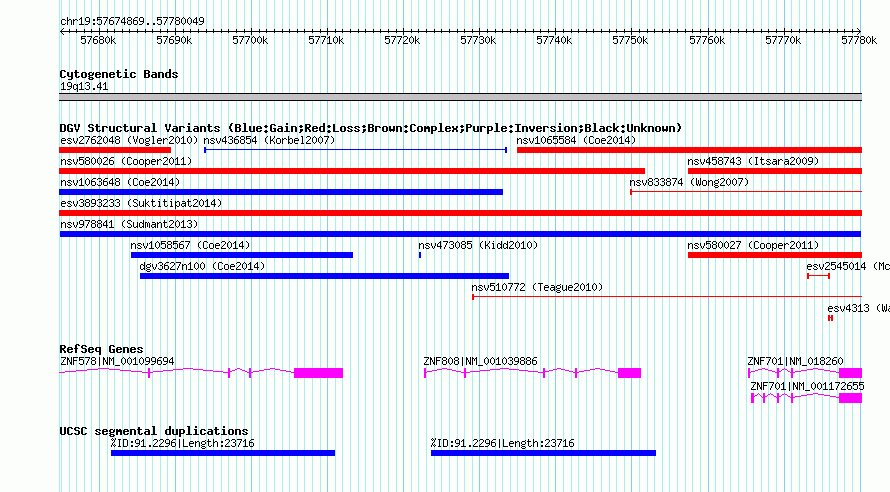This screenshot has height=492, width=890.
Task: Click the ZNF701|NM_001172655 gene label
Action: pyautogui.click(x=807, y=386)
